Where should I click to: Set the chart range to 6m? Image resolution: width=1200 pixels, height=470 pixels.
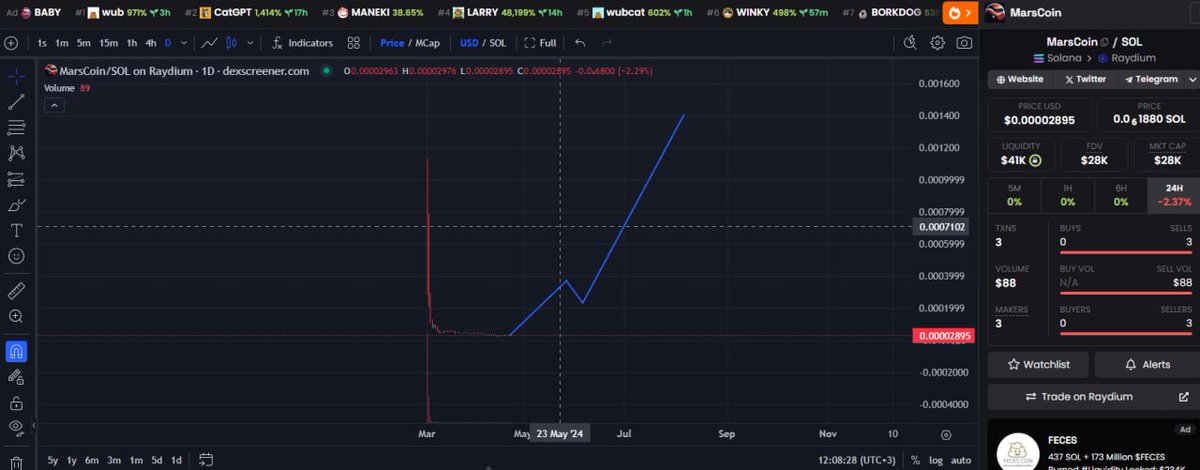91,460
